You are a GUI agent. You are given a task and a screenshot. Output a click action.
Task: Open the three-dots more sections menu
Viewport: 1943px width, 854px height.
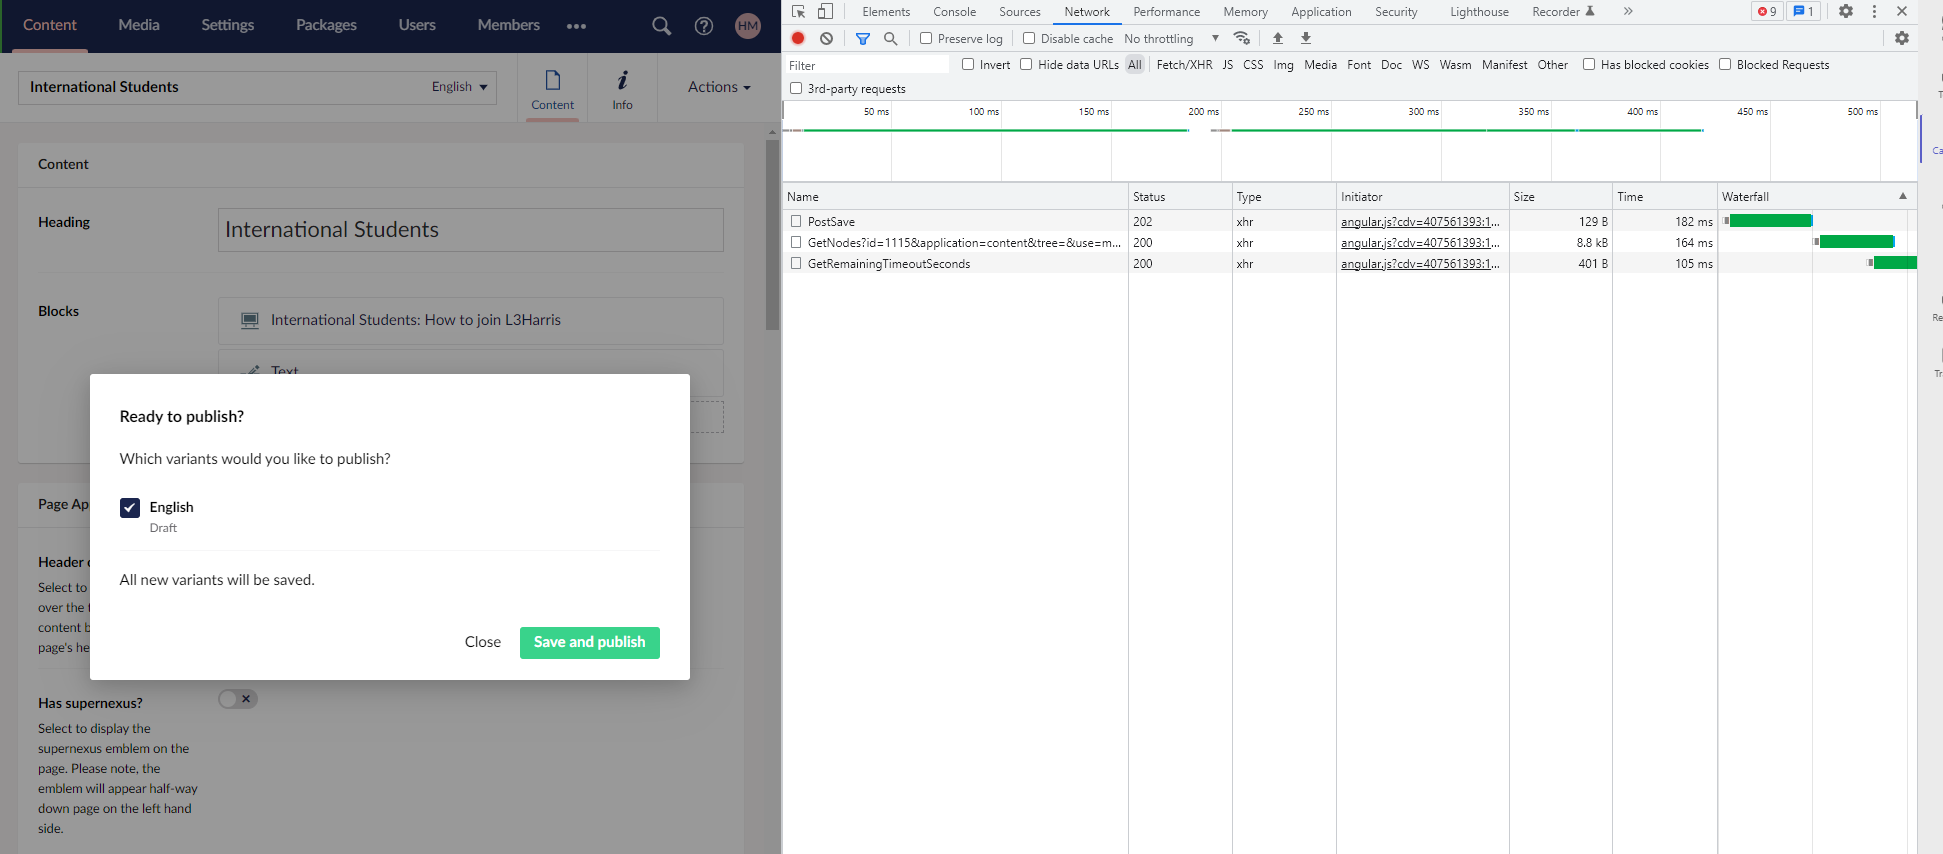pos(576,26)
